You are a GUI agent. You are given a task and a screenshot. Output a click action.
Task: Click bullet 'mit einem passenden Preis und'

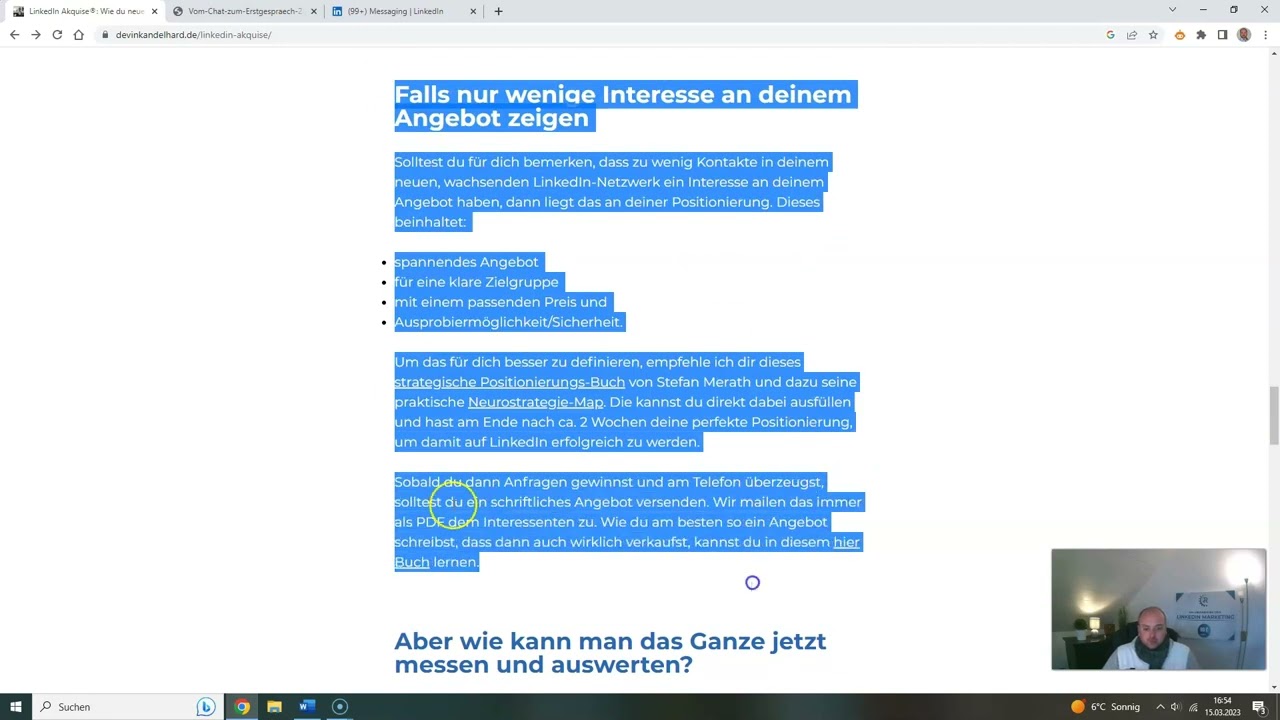point(500,302)
